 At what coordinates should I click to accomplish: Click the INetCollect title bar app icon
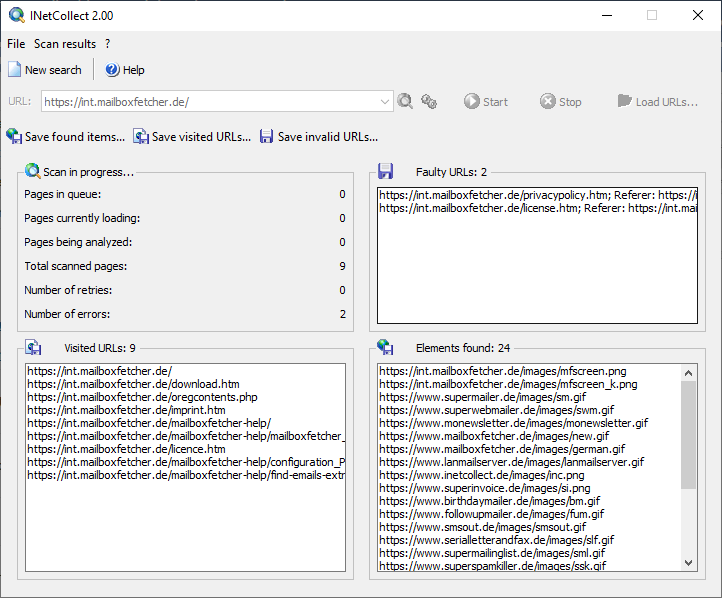(x=17, y=15)
